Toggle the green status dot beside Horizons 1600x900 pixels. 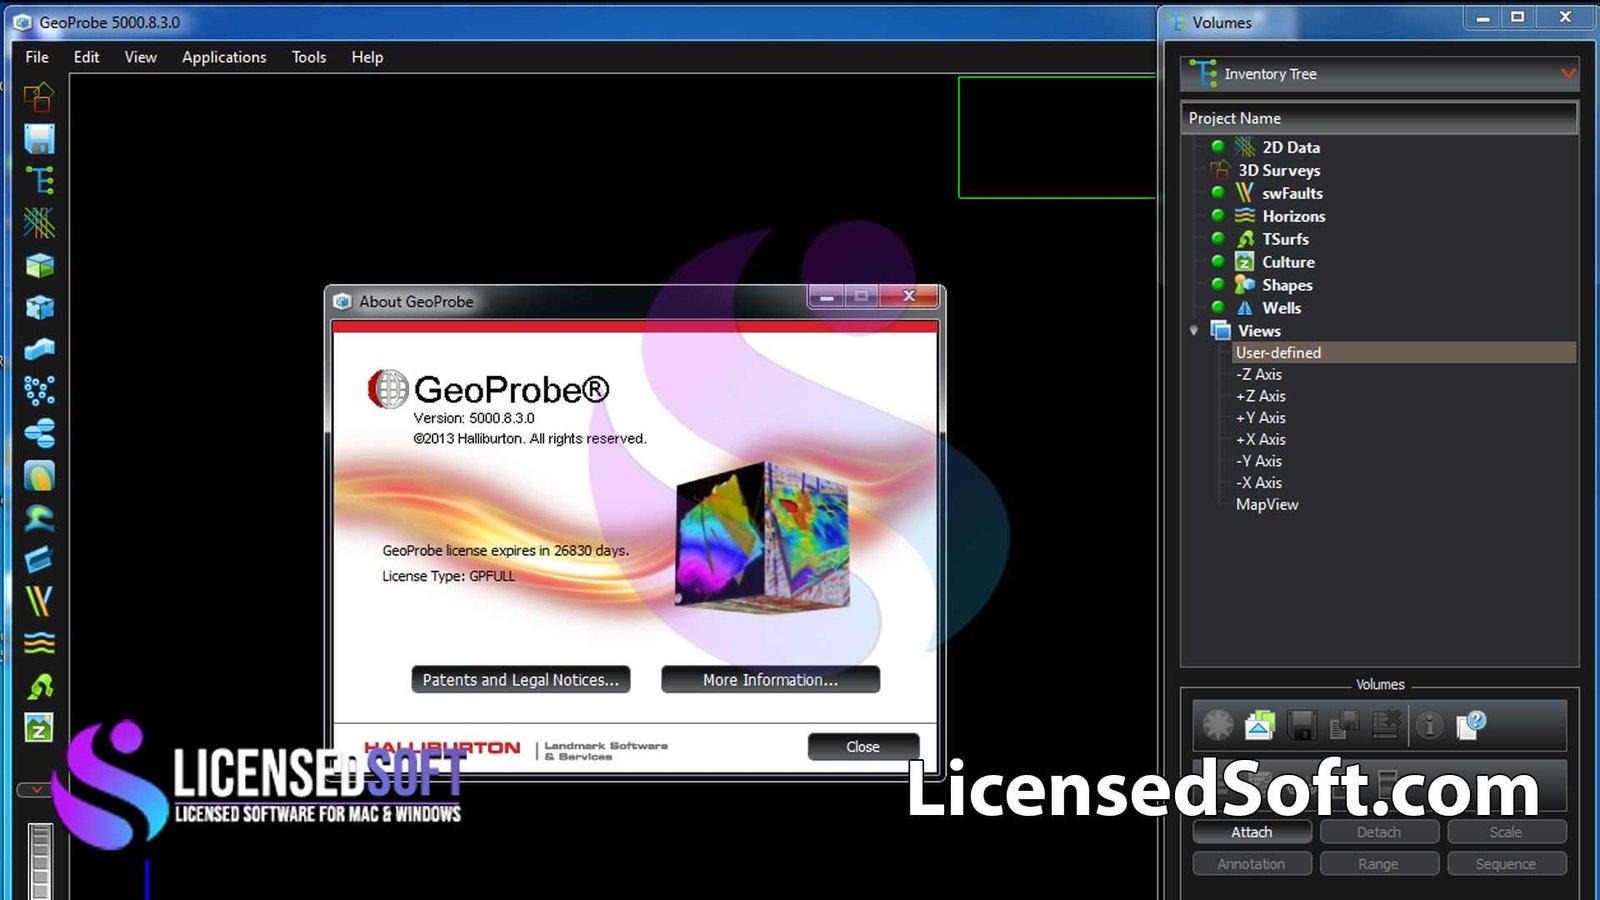(x=1218, y=216)
